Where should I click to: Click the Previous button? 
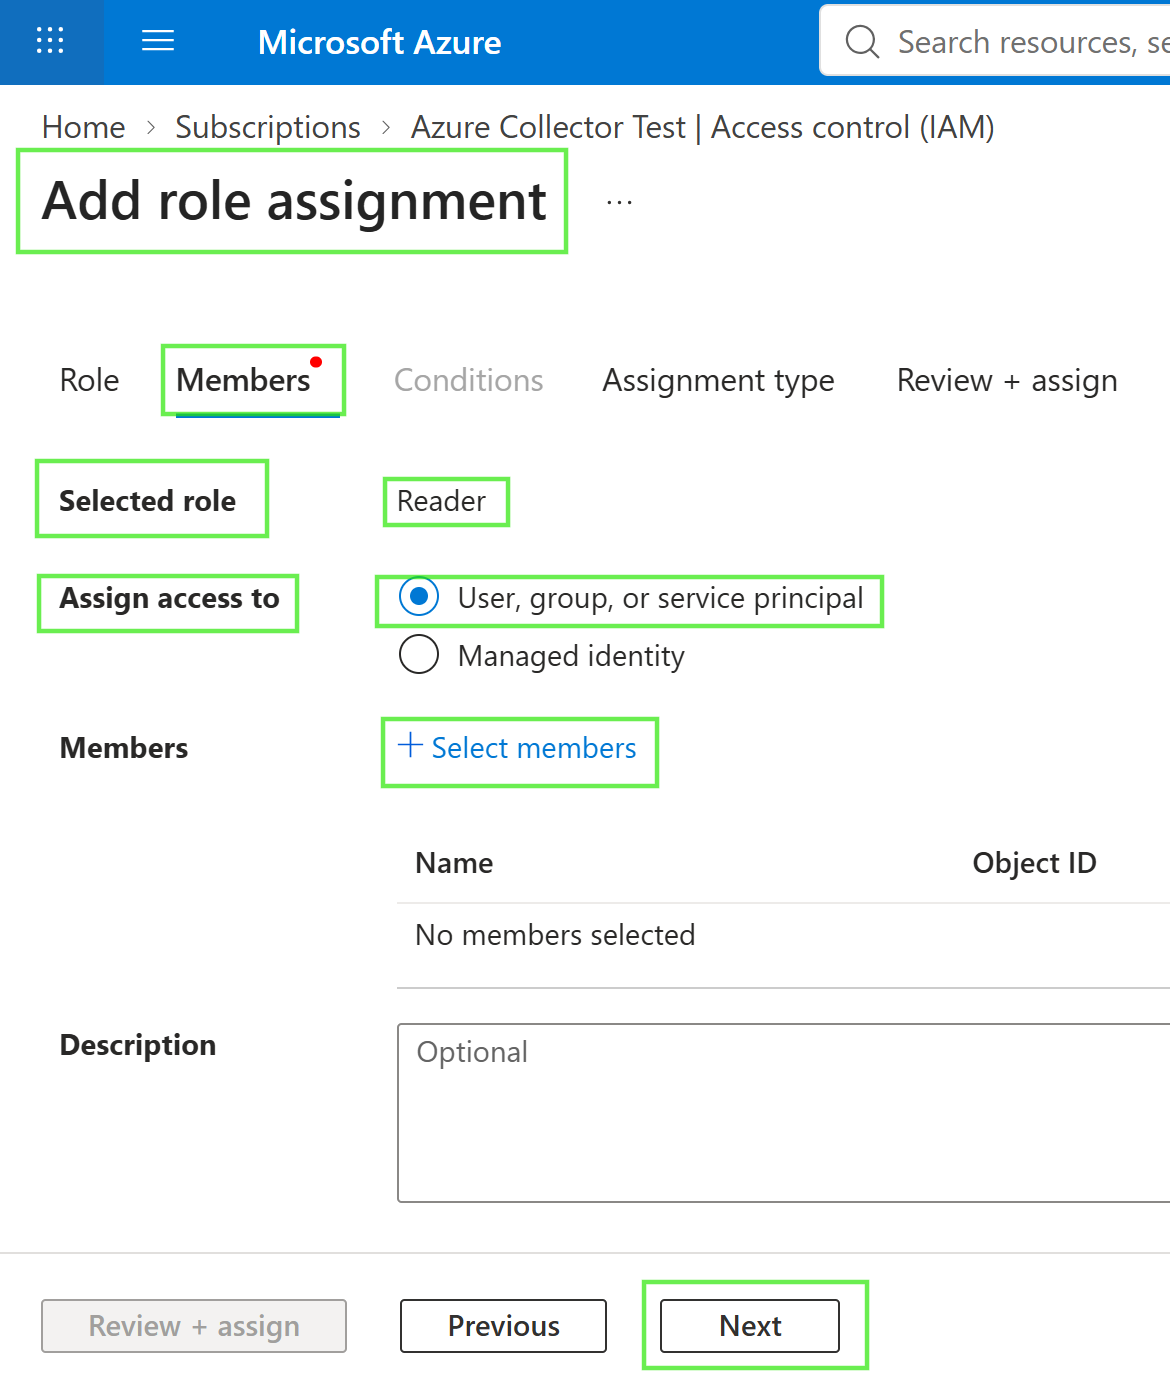pyautogui.click(x=503, y=1326)
